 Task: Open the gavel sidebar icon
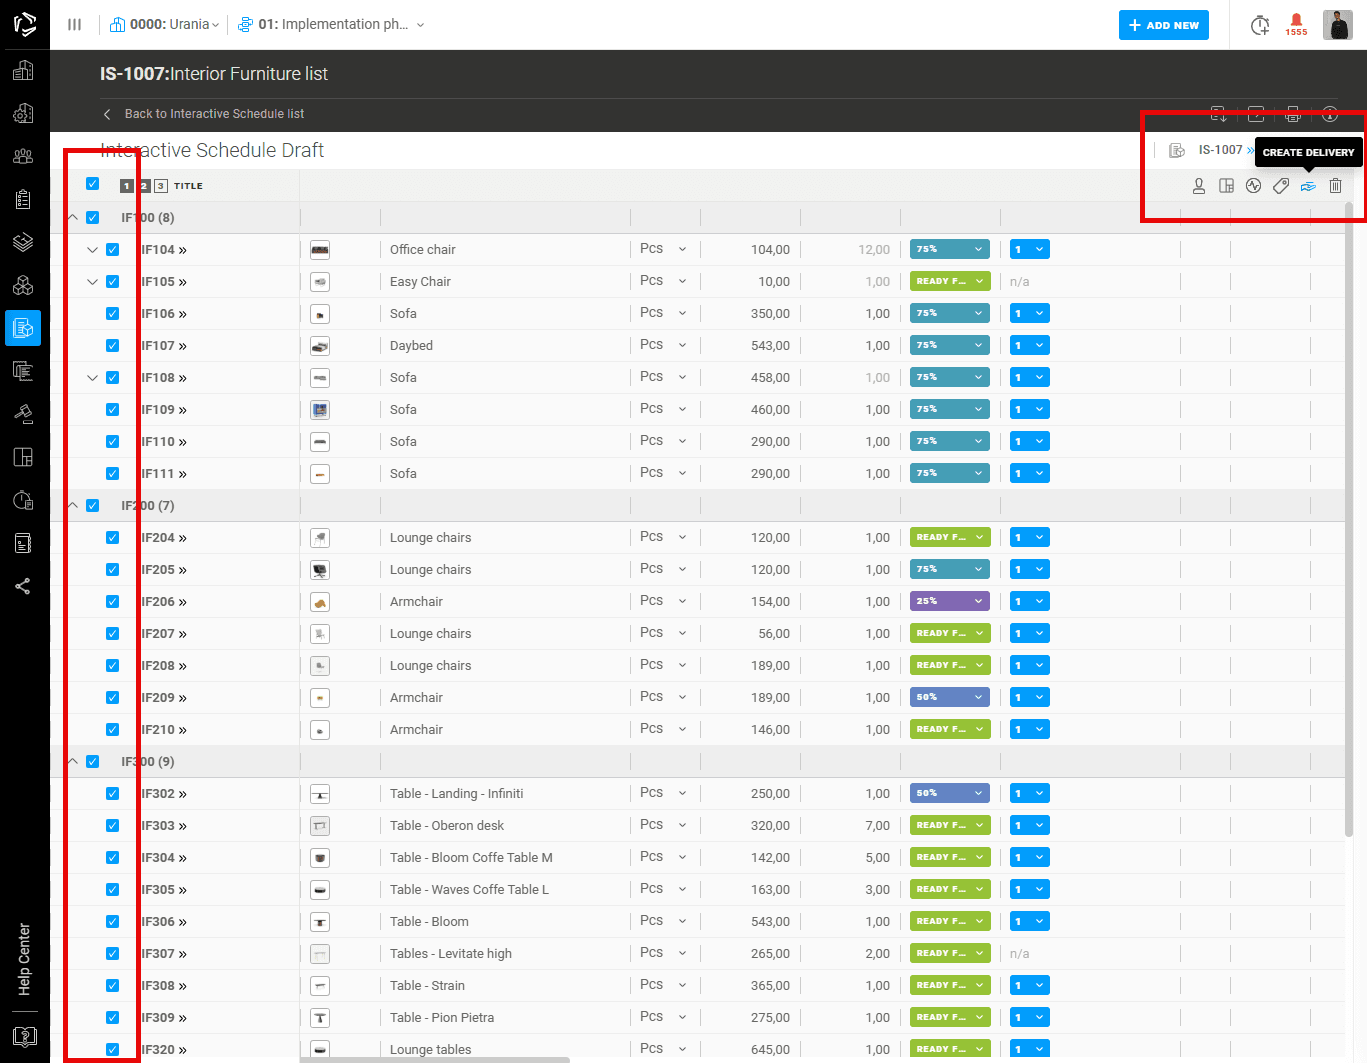(23, 414)
